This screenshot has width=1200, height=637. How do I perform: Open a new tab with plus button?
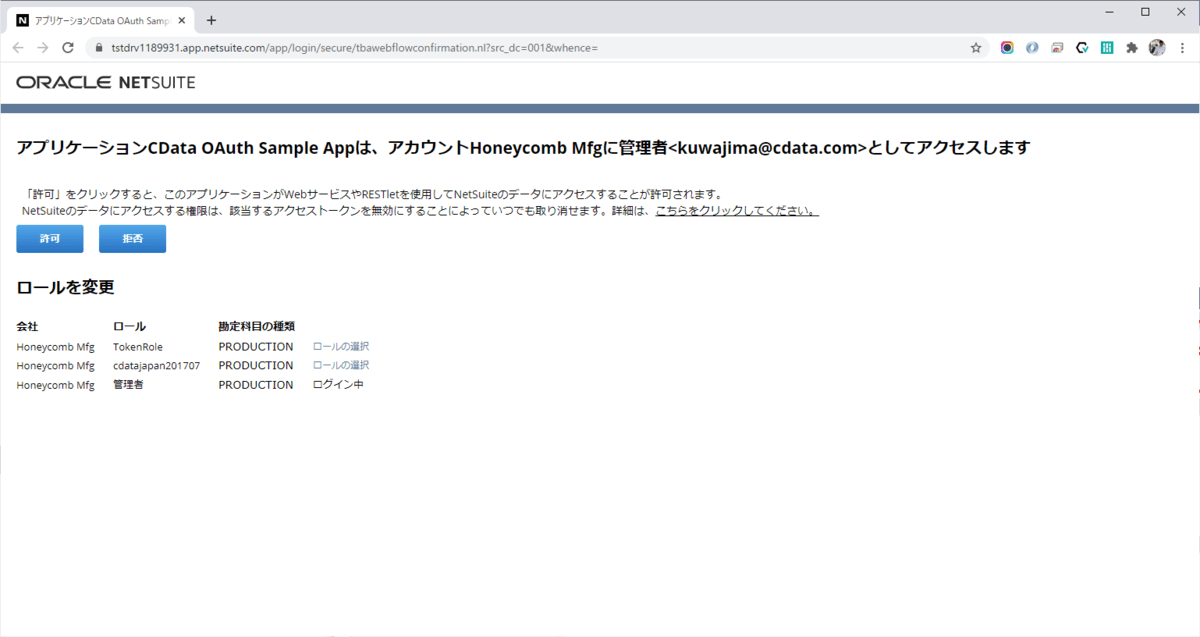pos(211,20)
